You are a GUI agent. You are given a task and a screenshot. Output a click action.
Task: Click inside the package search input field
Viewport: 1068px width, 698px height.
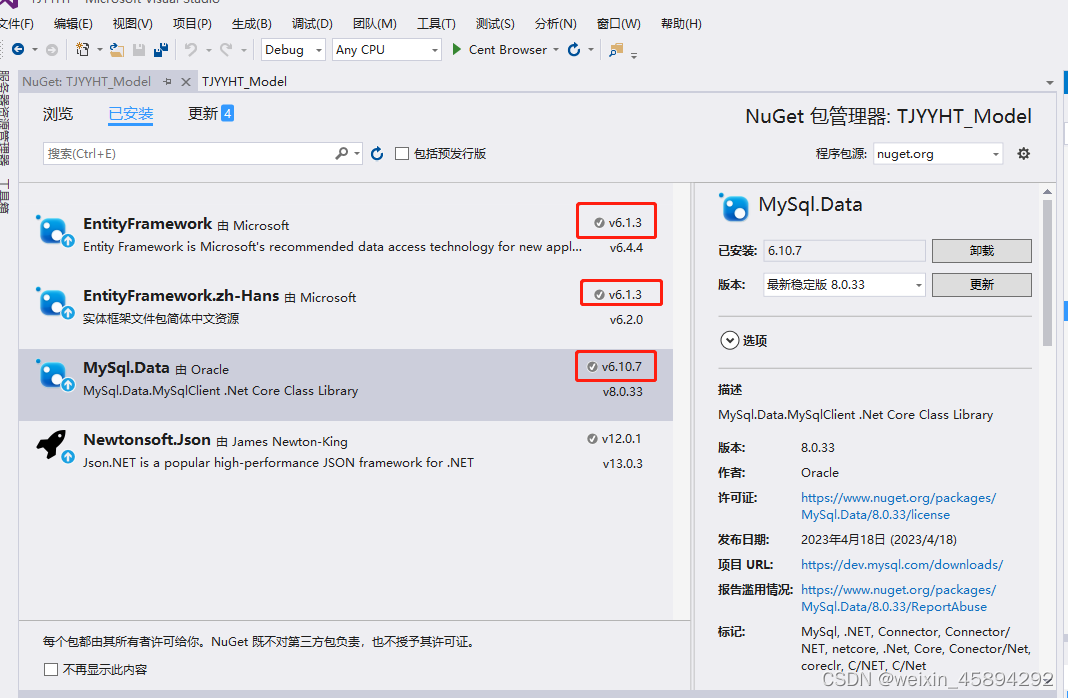pyautogui.click(x=180, y=153)
